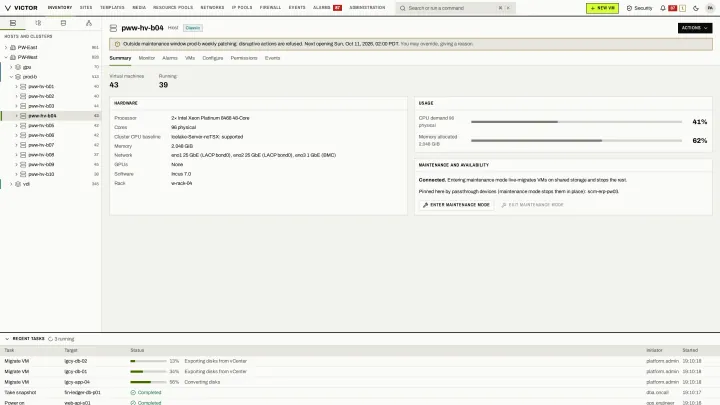Click the host icon beside the pww-hv-b04 title
Image resolution: width=720 pixels, height=405 pixels.
coord(113,28)
